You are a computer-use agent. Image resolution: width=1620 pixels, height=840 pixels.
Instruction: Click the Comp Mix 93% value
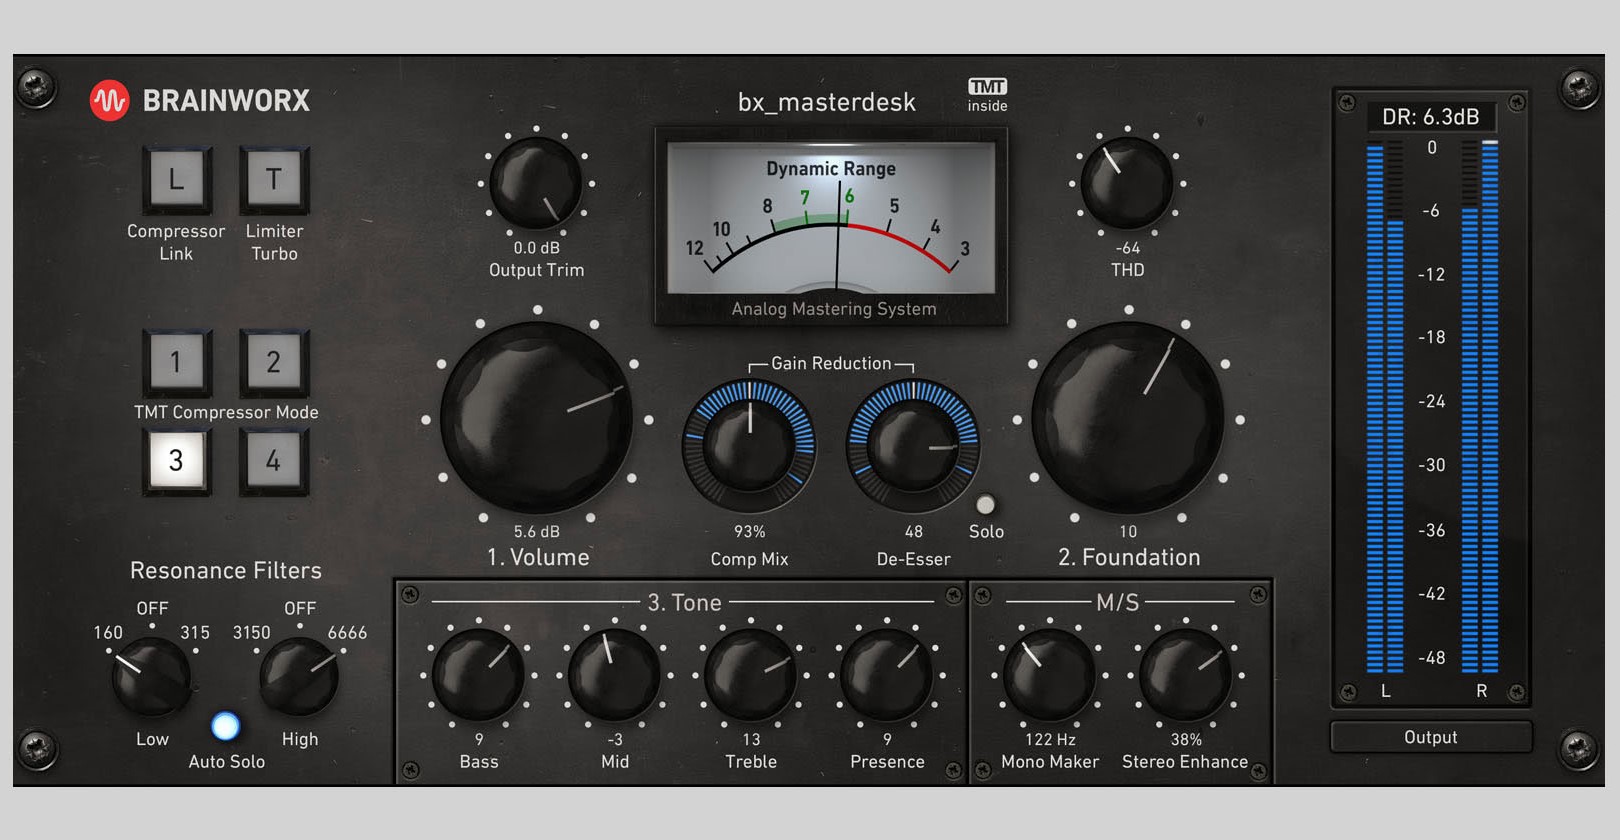coord(750,532)
